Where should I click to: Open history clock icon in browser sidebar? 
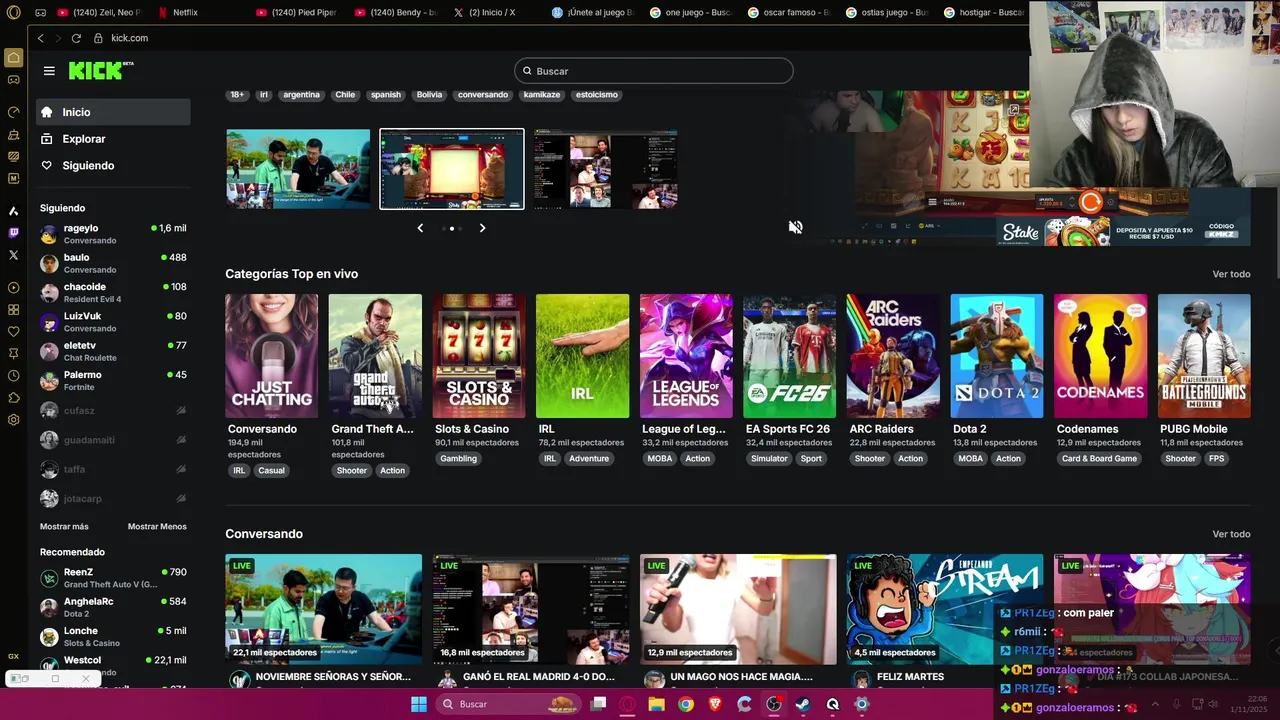tap(14, 376)
